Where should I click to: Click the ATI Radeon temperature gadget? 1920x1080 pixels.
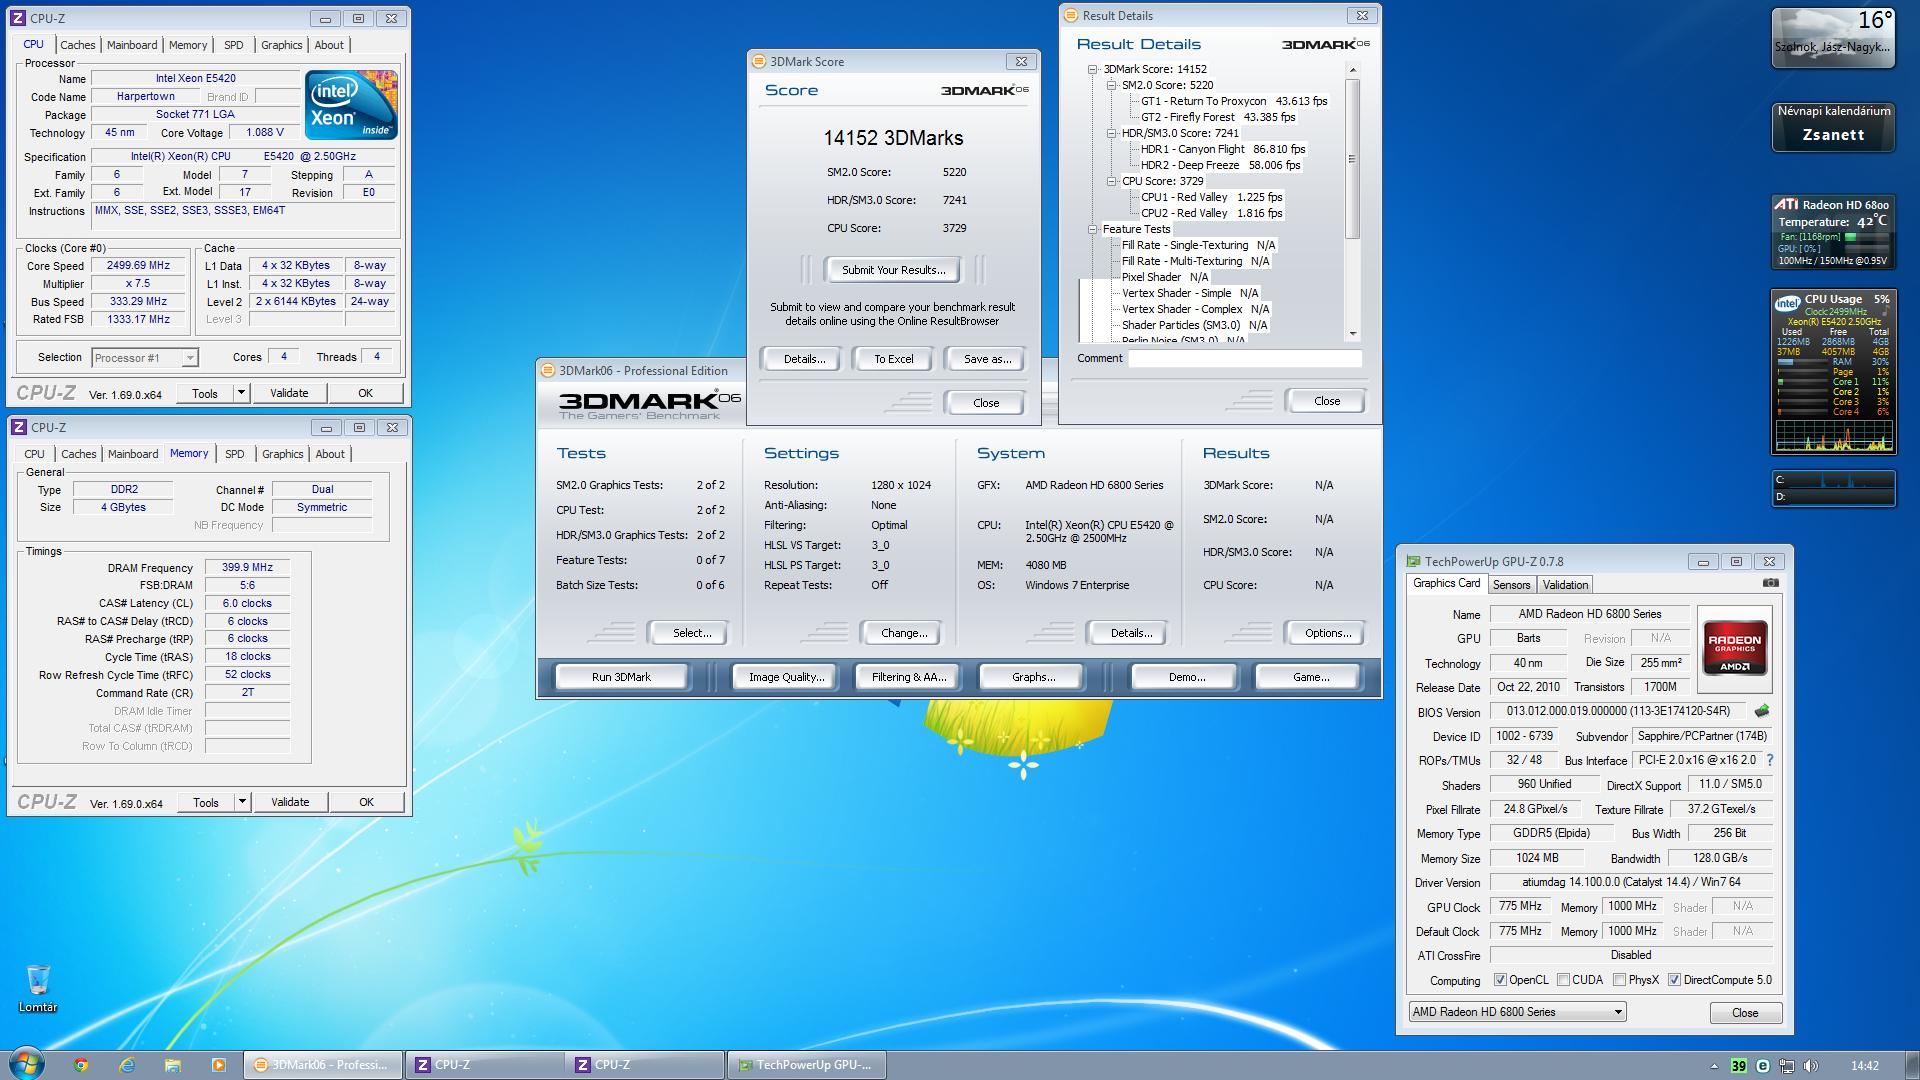(1833, 232)
